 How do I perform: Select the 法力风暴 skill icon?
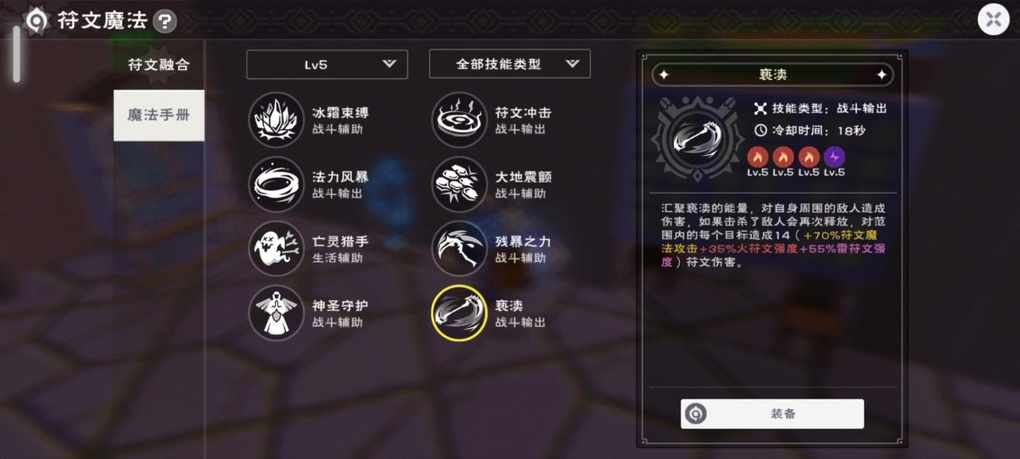(x=276, y=184)
